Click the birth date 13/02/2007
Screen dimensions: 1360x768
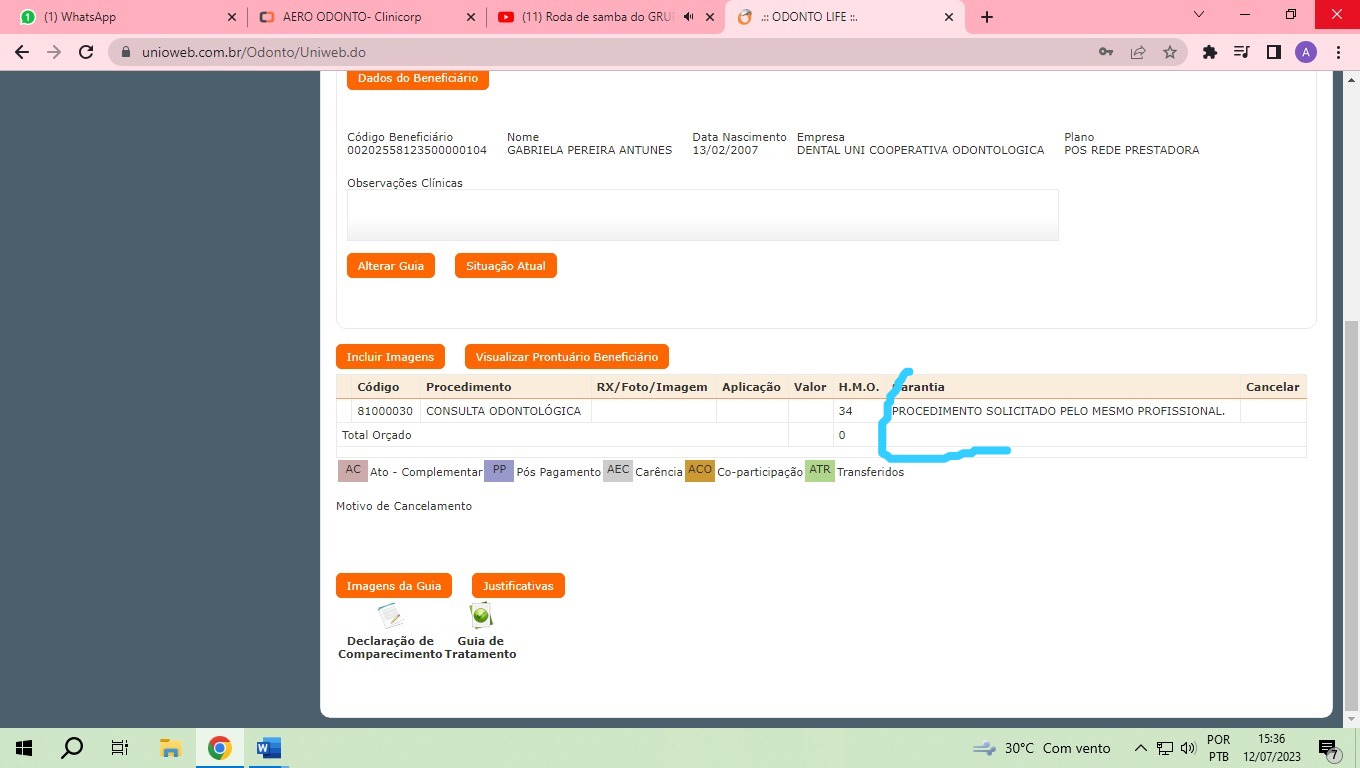coord(725,150)
